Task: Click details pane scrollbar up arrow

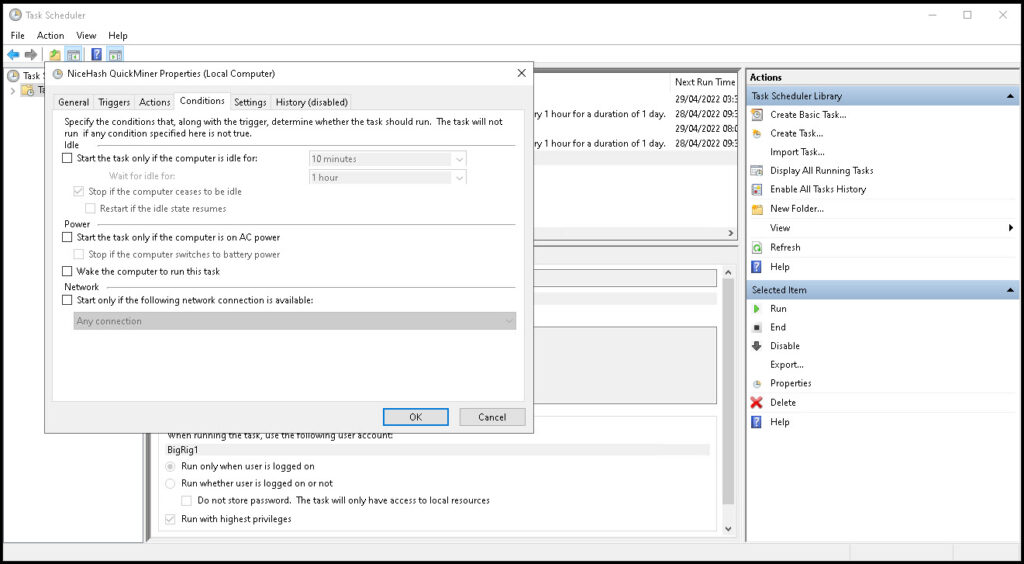Action: pyautogui.click(x=729, y=272)
